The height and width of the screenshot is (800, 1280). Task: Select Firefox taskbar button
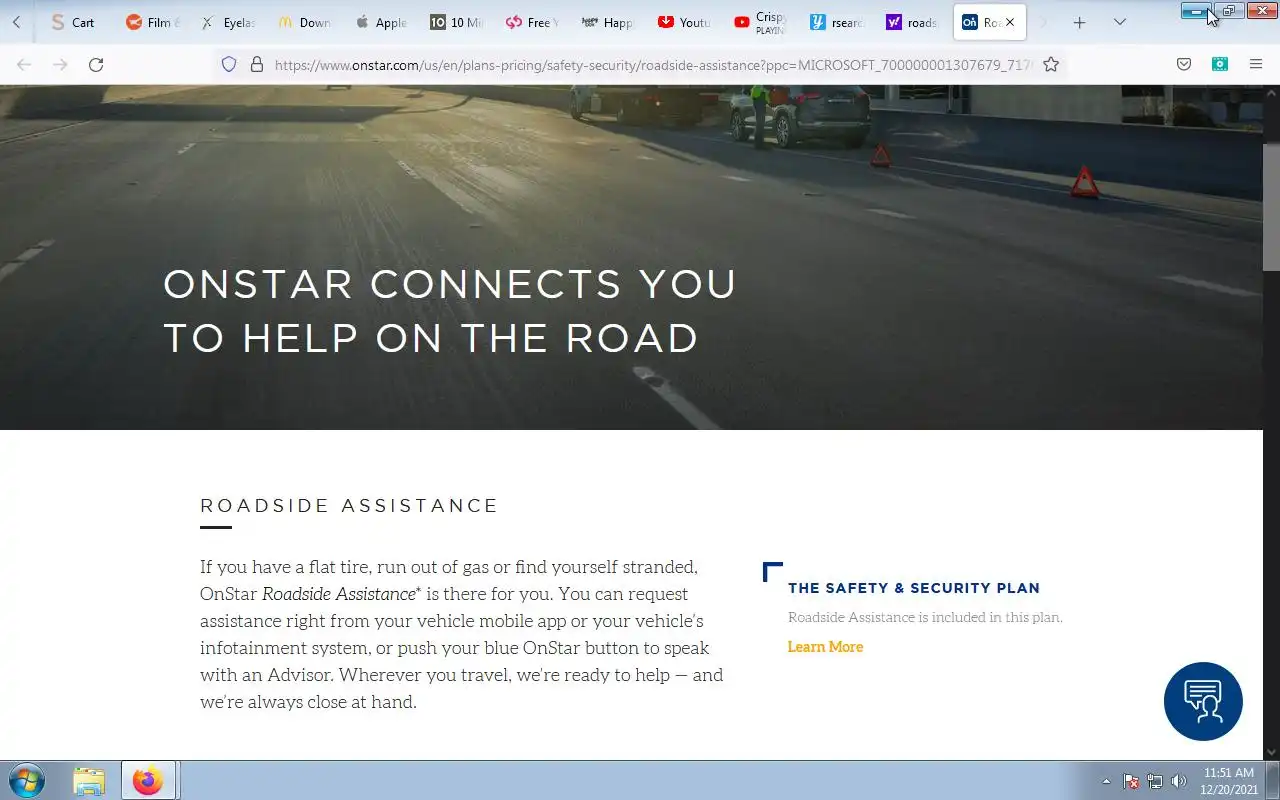[148, 780]
